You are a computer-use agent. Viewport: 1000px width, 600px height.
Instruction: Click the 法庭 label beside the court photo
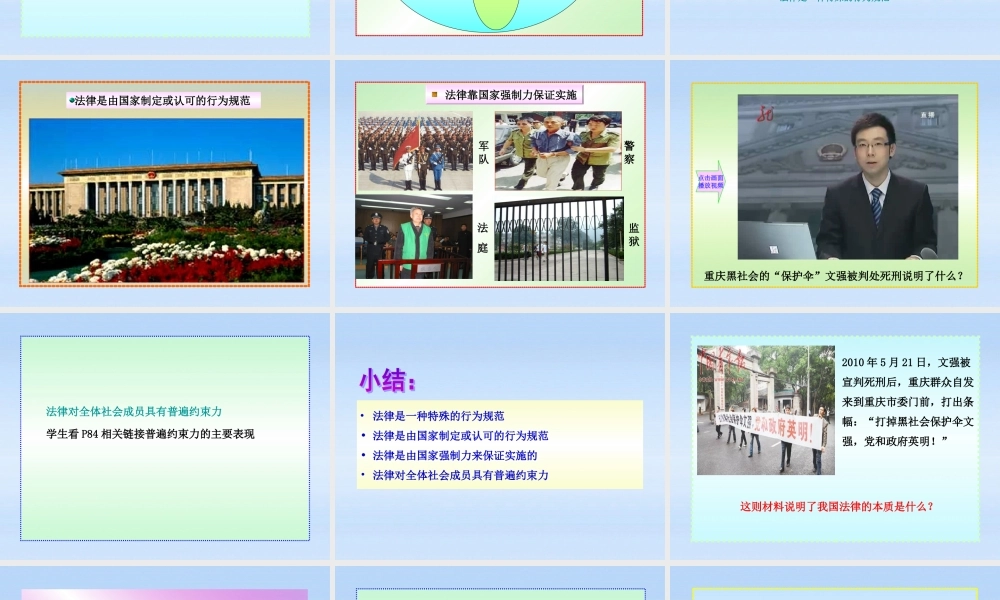(483, 237)
